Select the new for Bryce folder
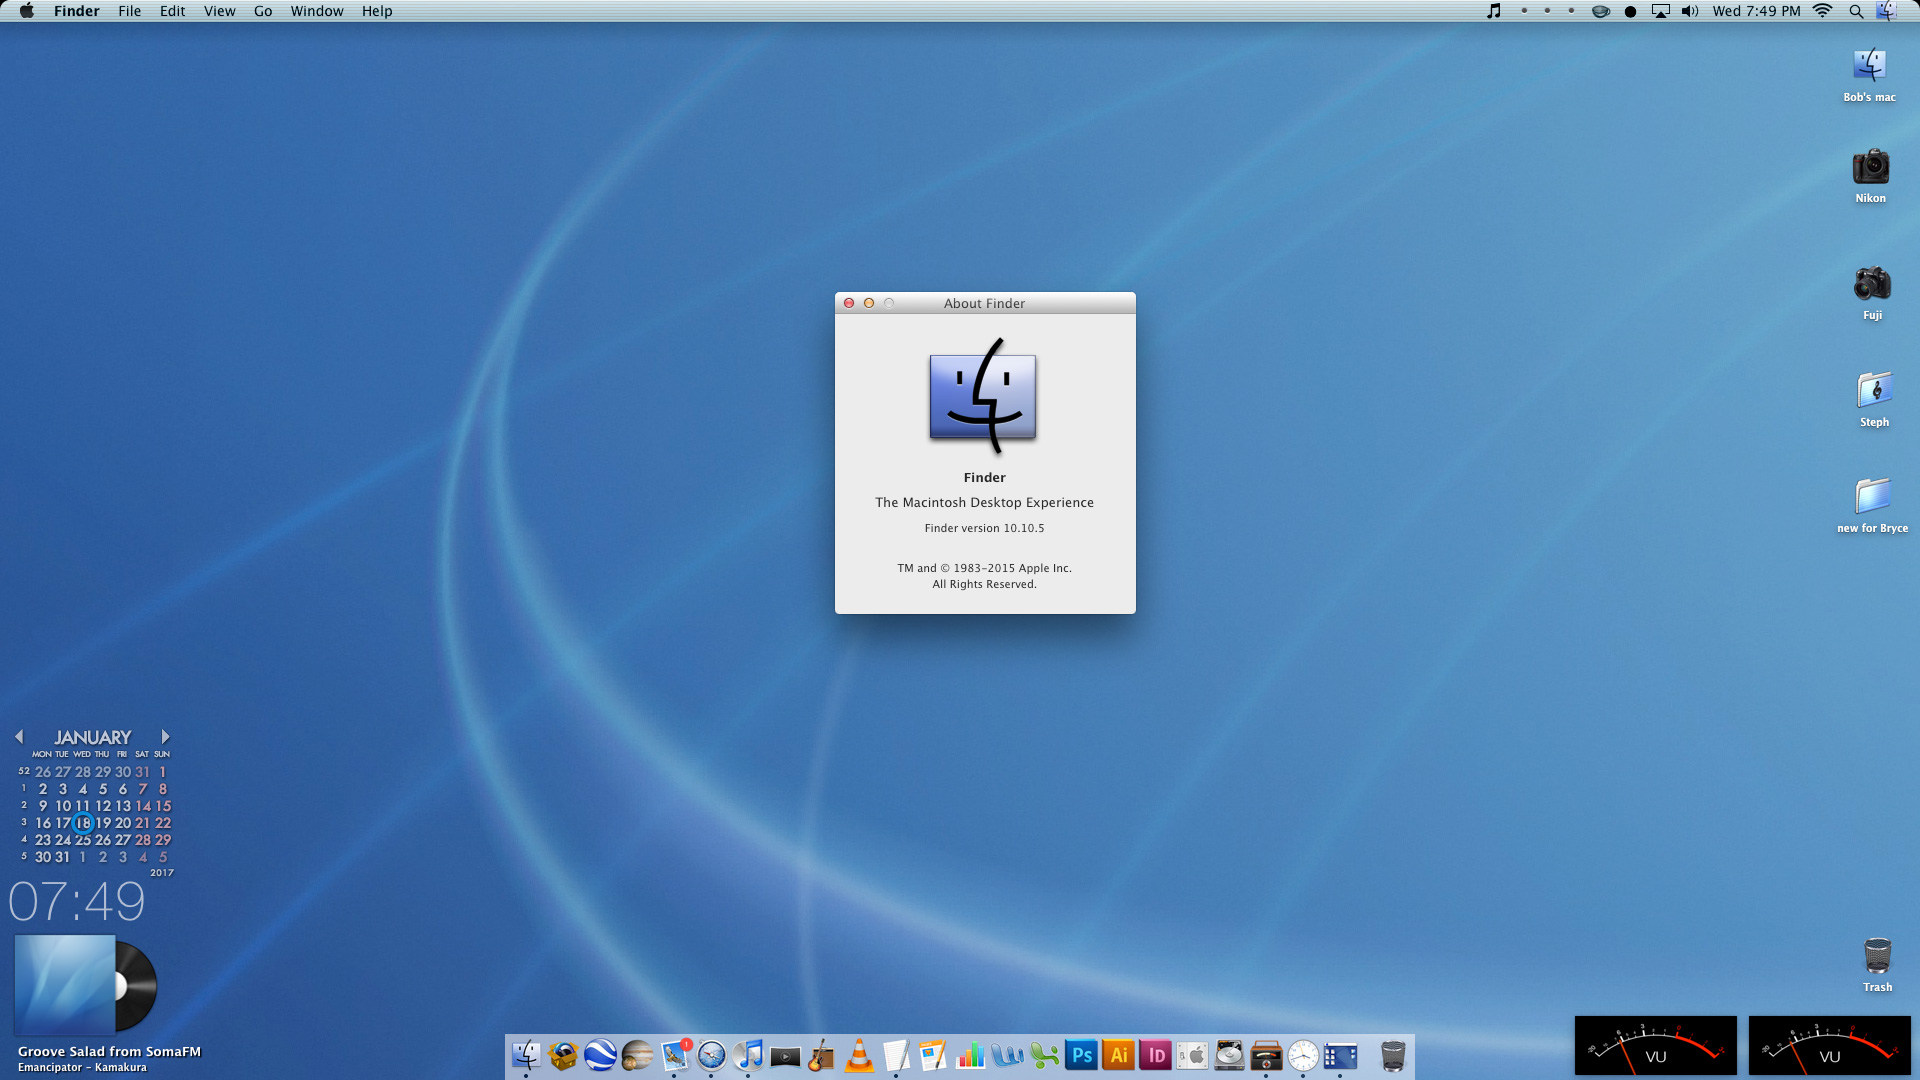This screenshot has width=1920, height=1080. pos(1872,496)
